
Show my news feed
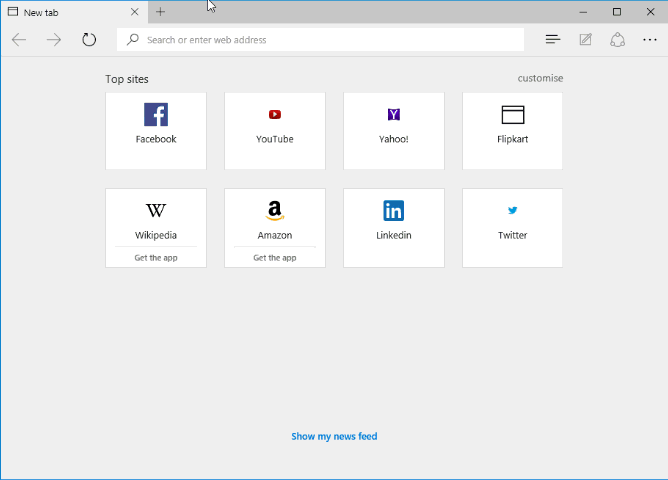[334, 436]
